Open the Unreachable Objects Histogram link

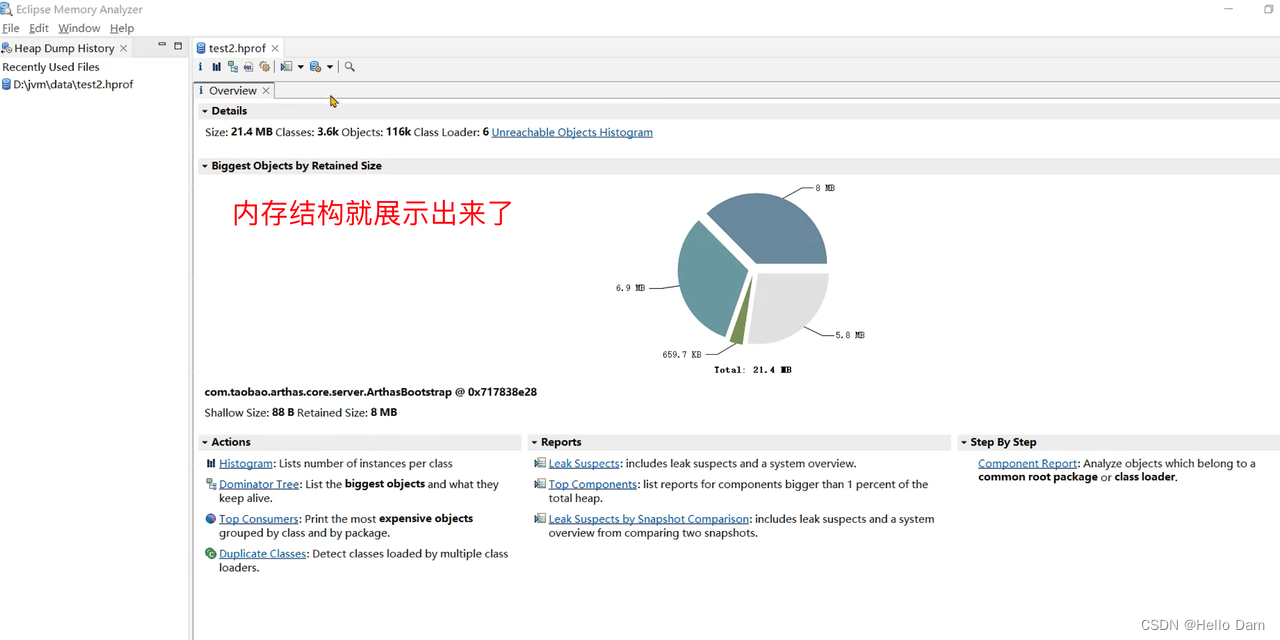pos(572,132)
